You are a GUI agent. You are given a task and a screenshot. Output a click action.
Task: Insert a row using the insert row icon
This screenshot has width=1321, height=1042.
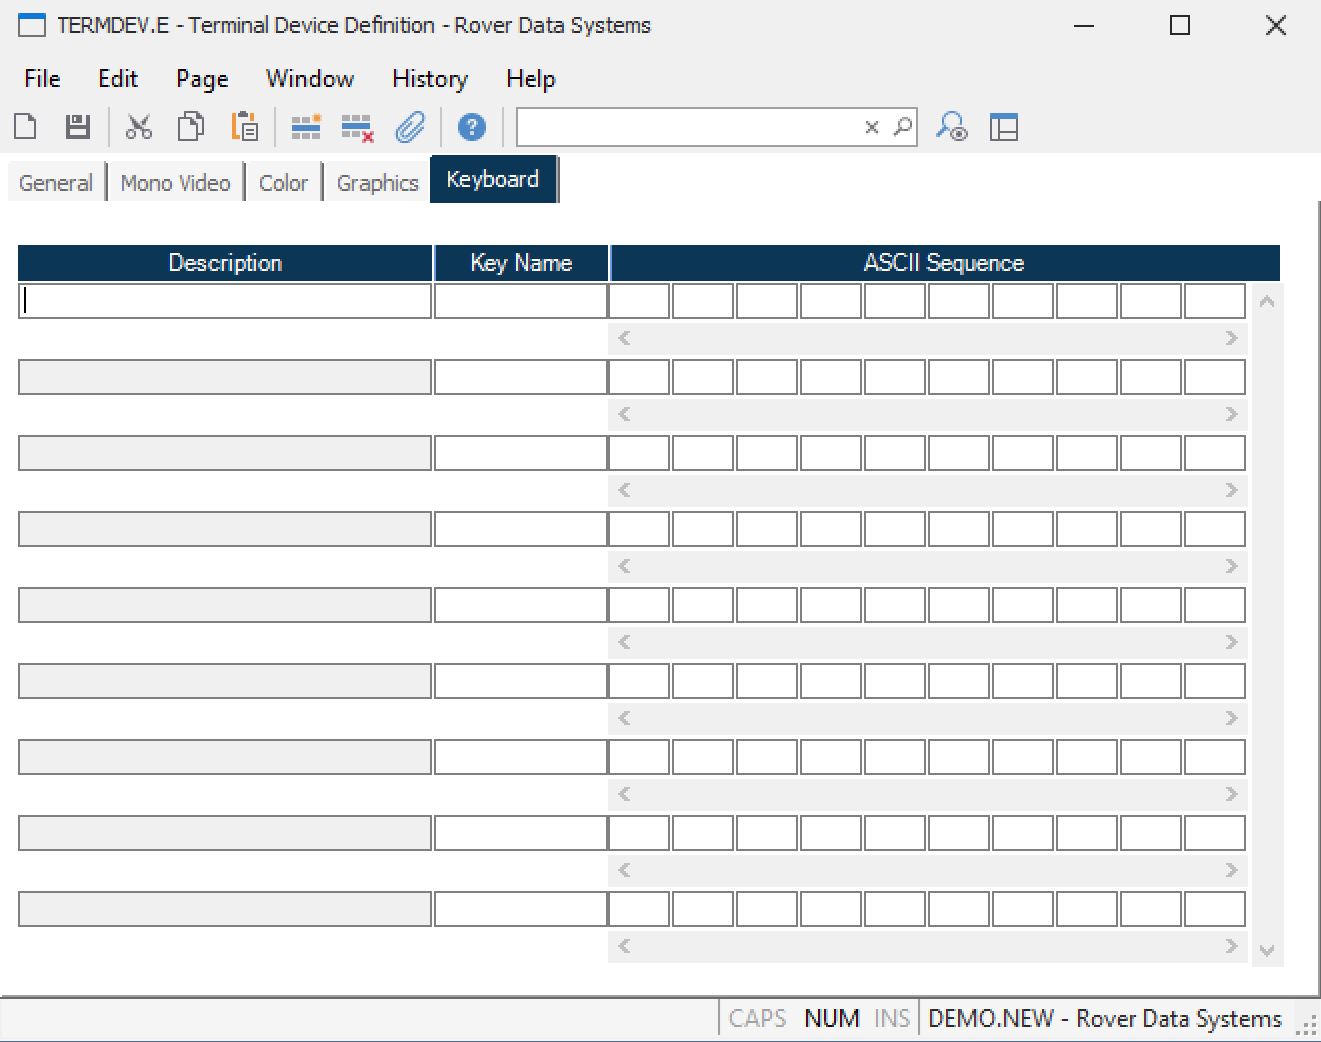point(305,127)
